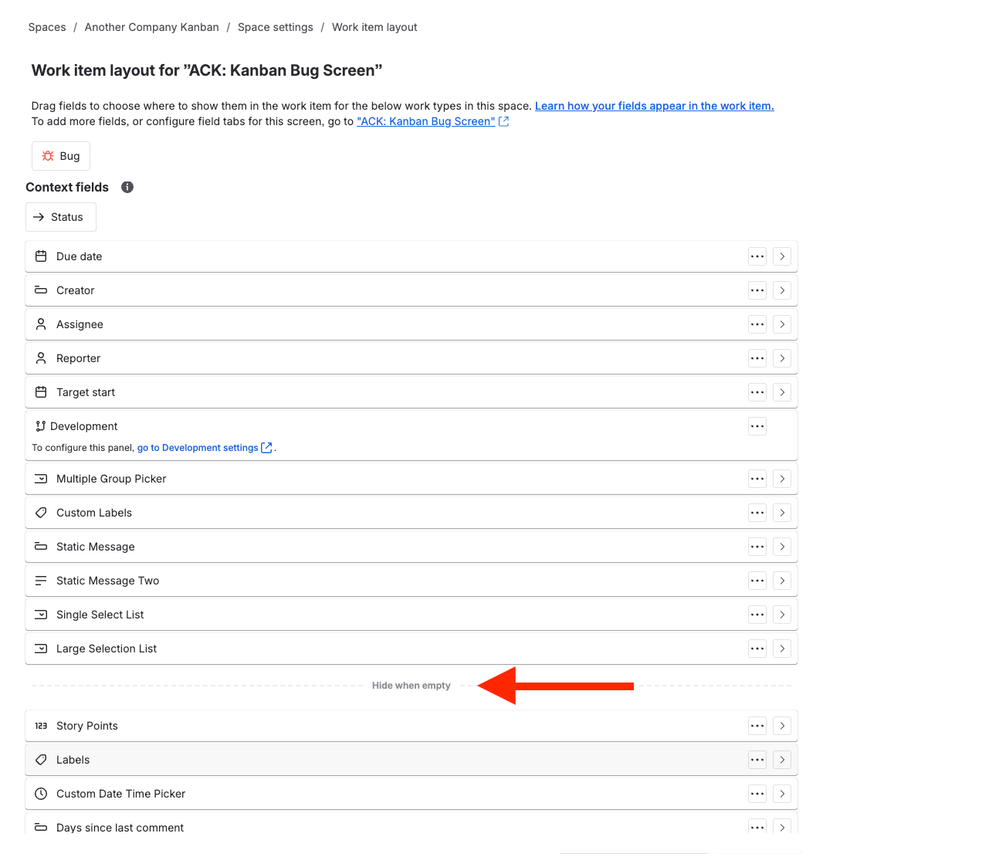Click the calendar icon on Target start

[41, 392]
